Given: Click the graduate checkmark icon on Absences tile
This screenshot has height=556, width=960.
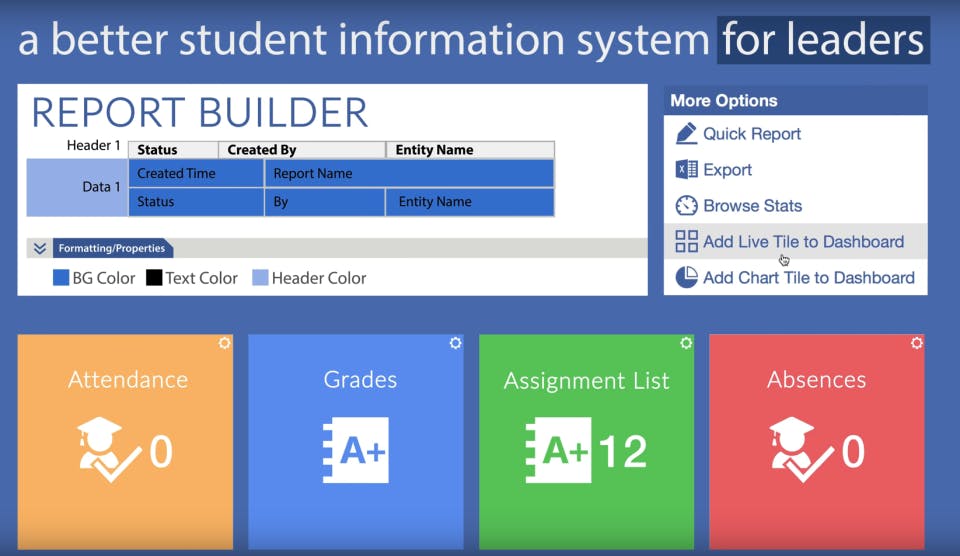Looking at the screenshot, I should (x=801, y=450).
